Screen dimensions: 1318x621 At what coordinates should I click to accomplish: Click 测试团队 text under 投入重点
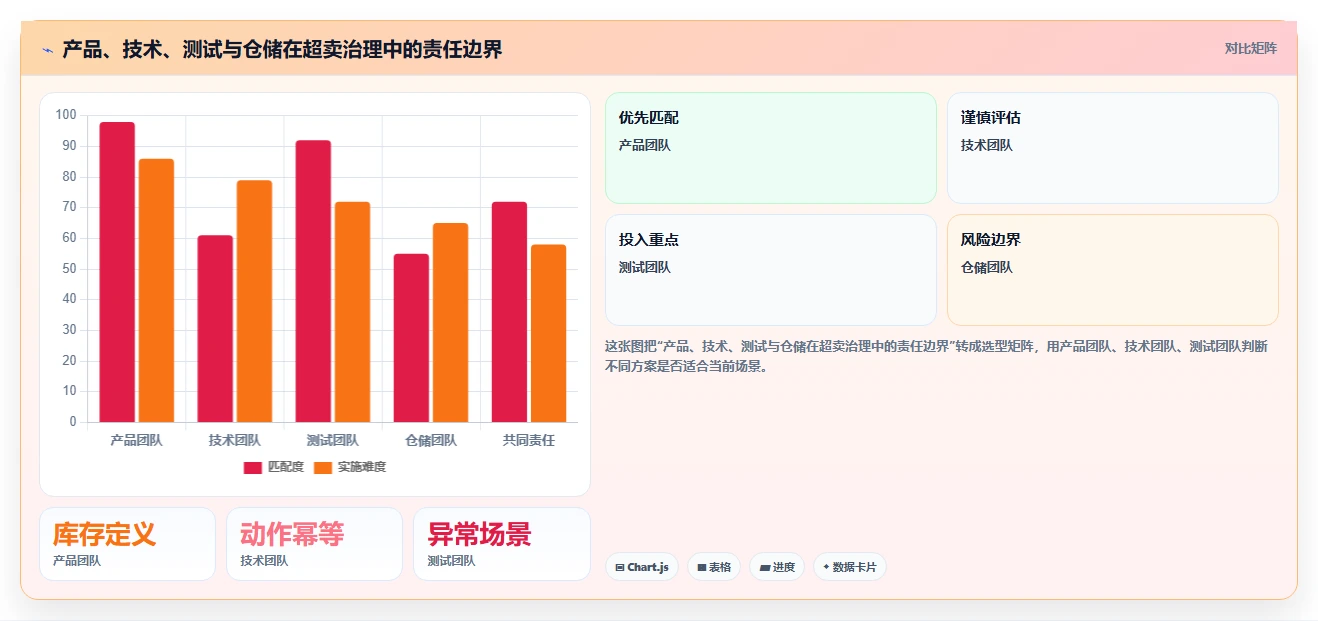(645, 267)
